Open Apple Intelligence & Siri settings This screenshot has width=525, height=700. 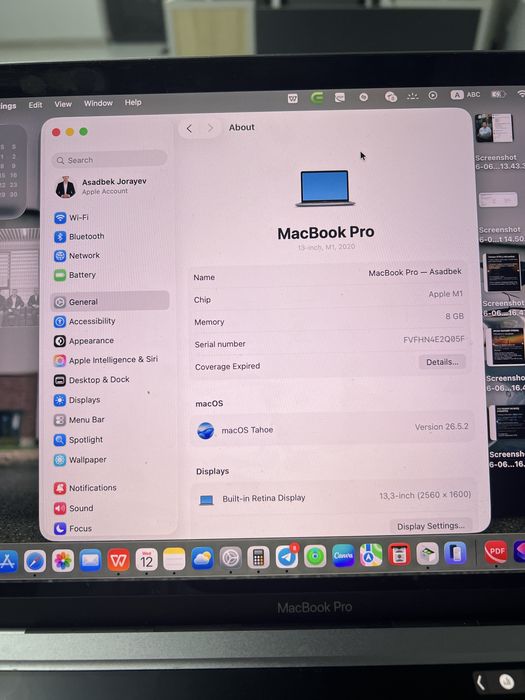106,360
